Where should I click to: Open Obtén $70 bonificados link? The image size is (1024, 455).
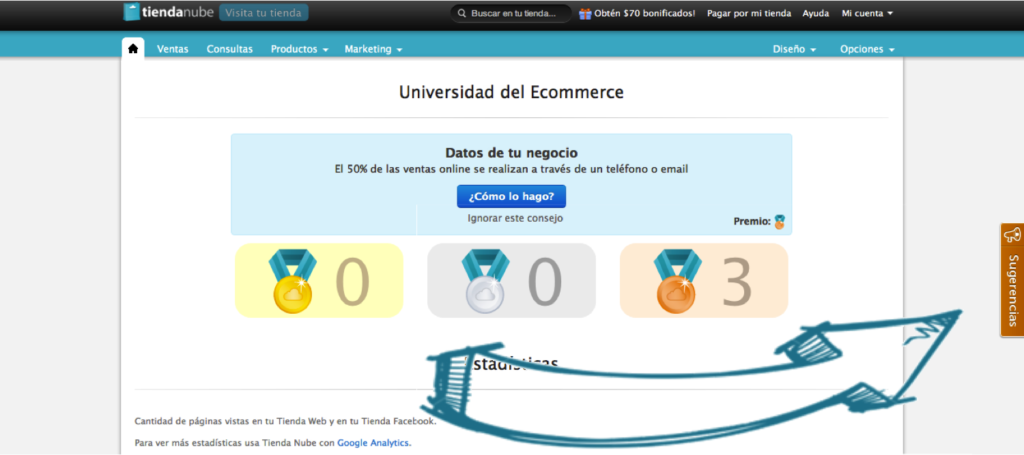click(x=645, y=13)
